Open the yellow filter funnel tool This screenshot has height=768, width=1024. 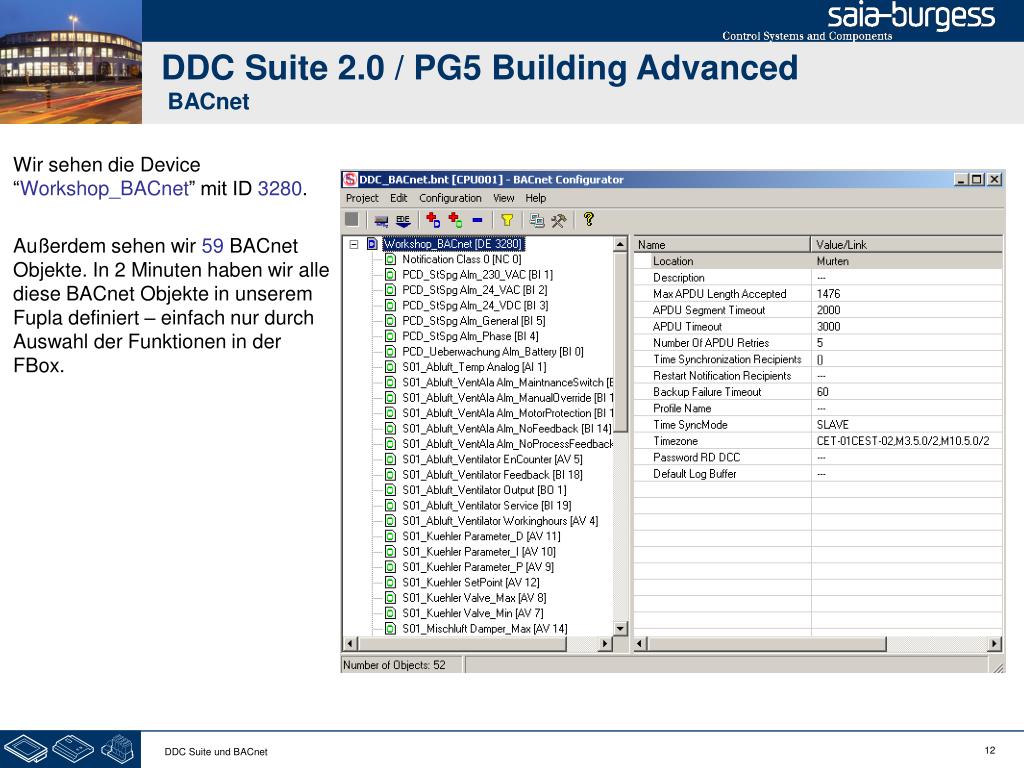[507, 220]
